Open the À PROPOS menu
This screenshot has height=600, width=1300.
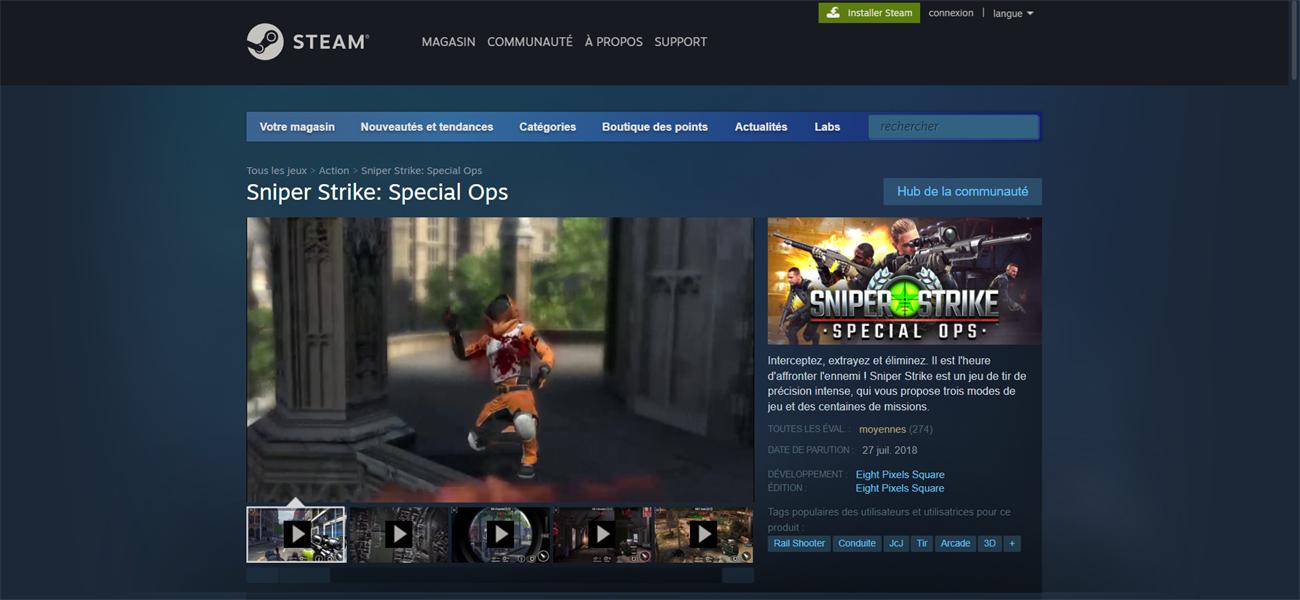pyautogui.click(x=613, y=42)
